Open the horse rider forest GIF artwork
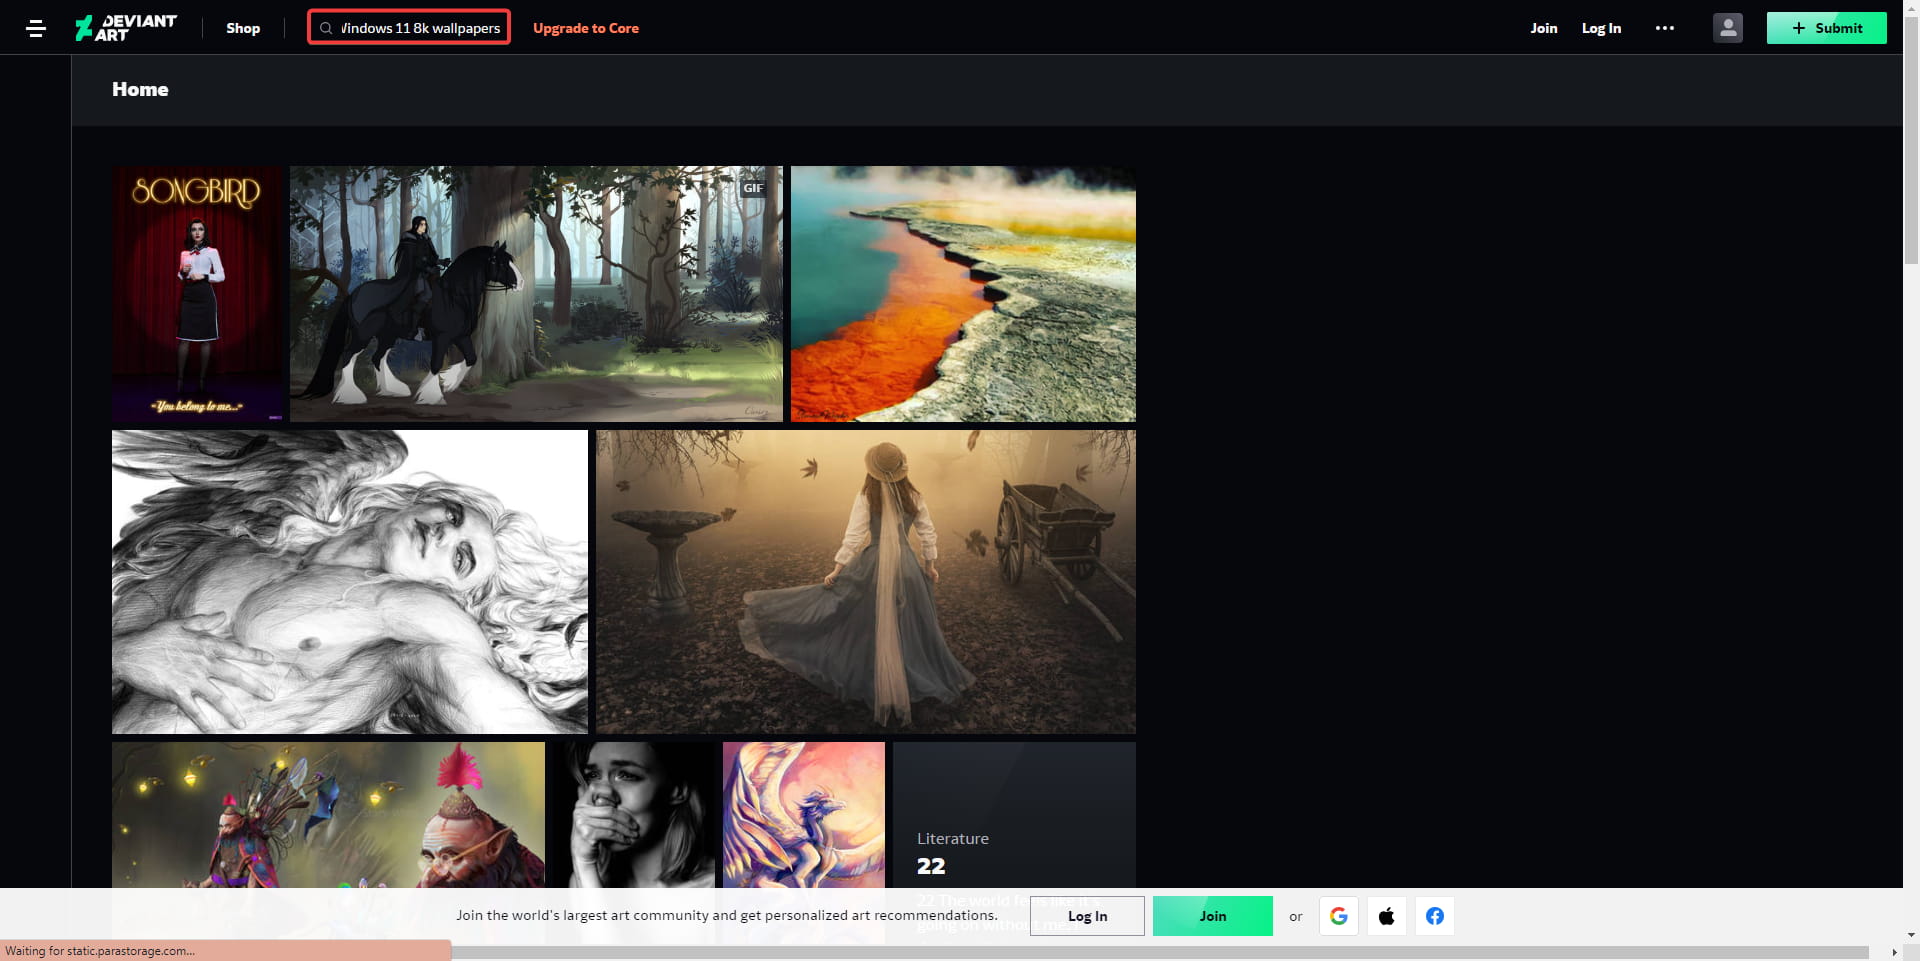Image resolution: width=1920 pixels, height=961 pixels. pos(536,294)
